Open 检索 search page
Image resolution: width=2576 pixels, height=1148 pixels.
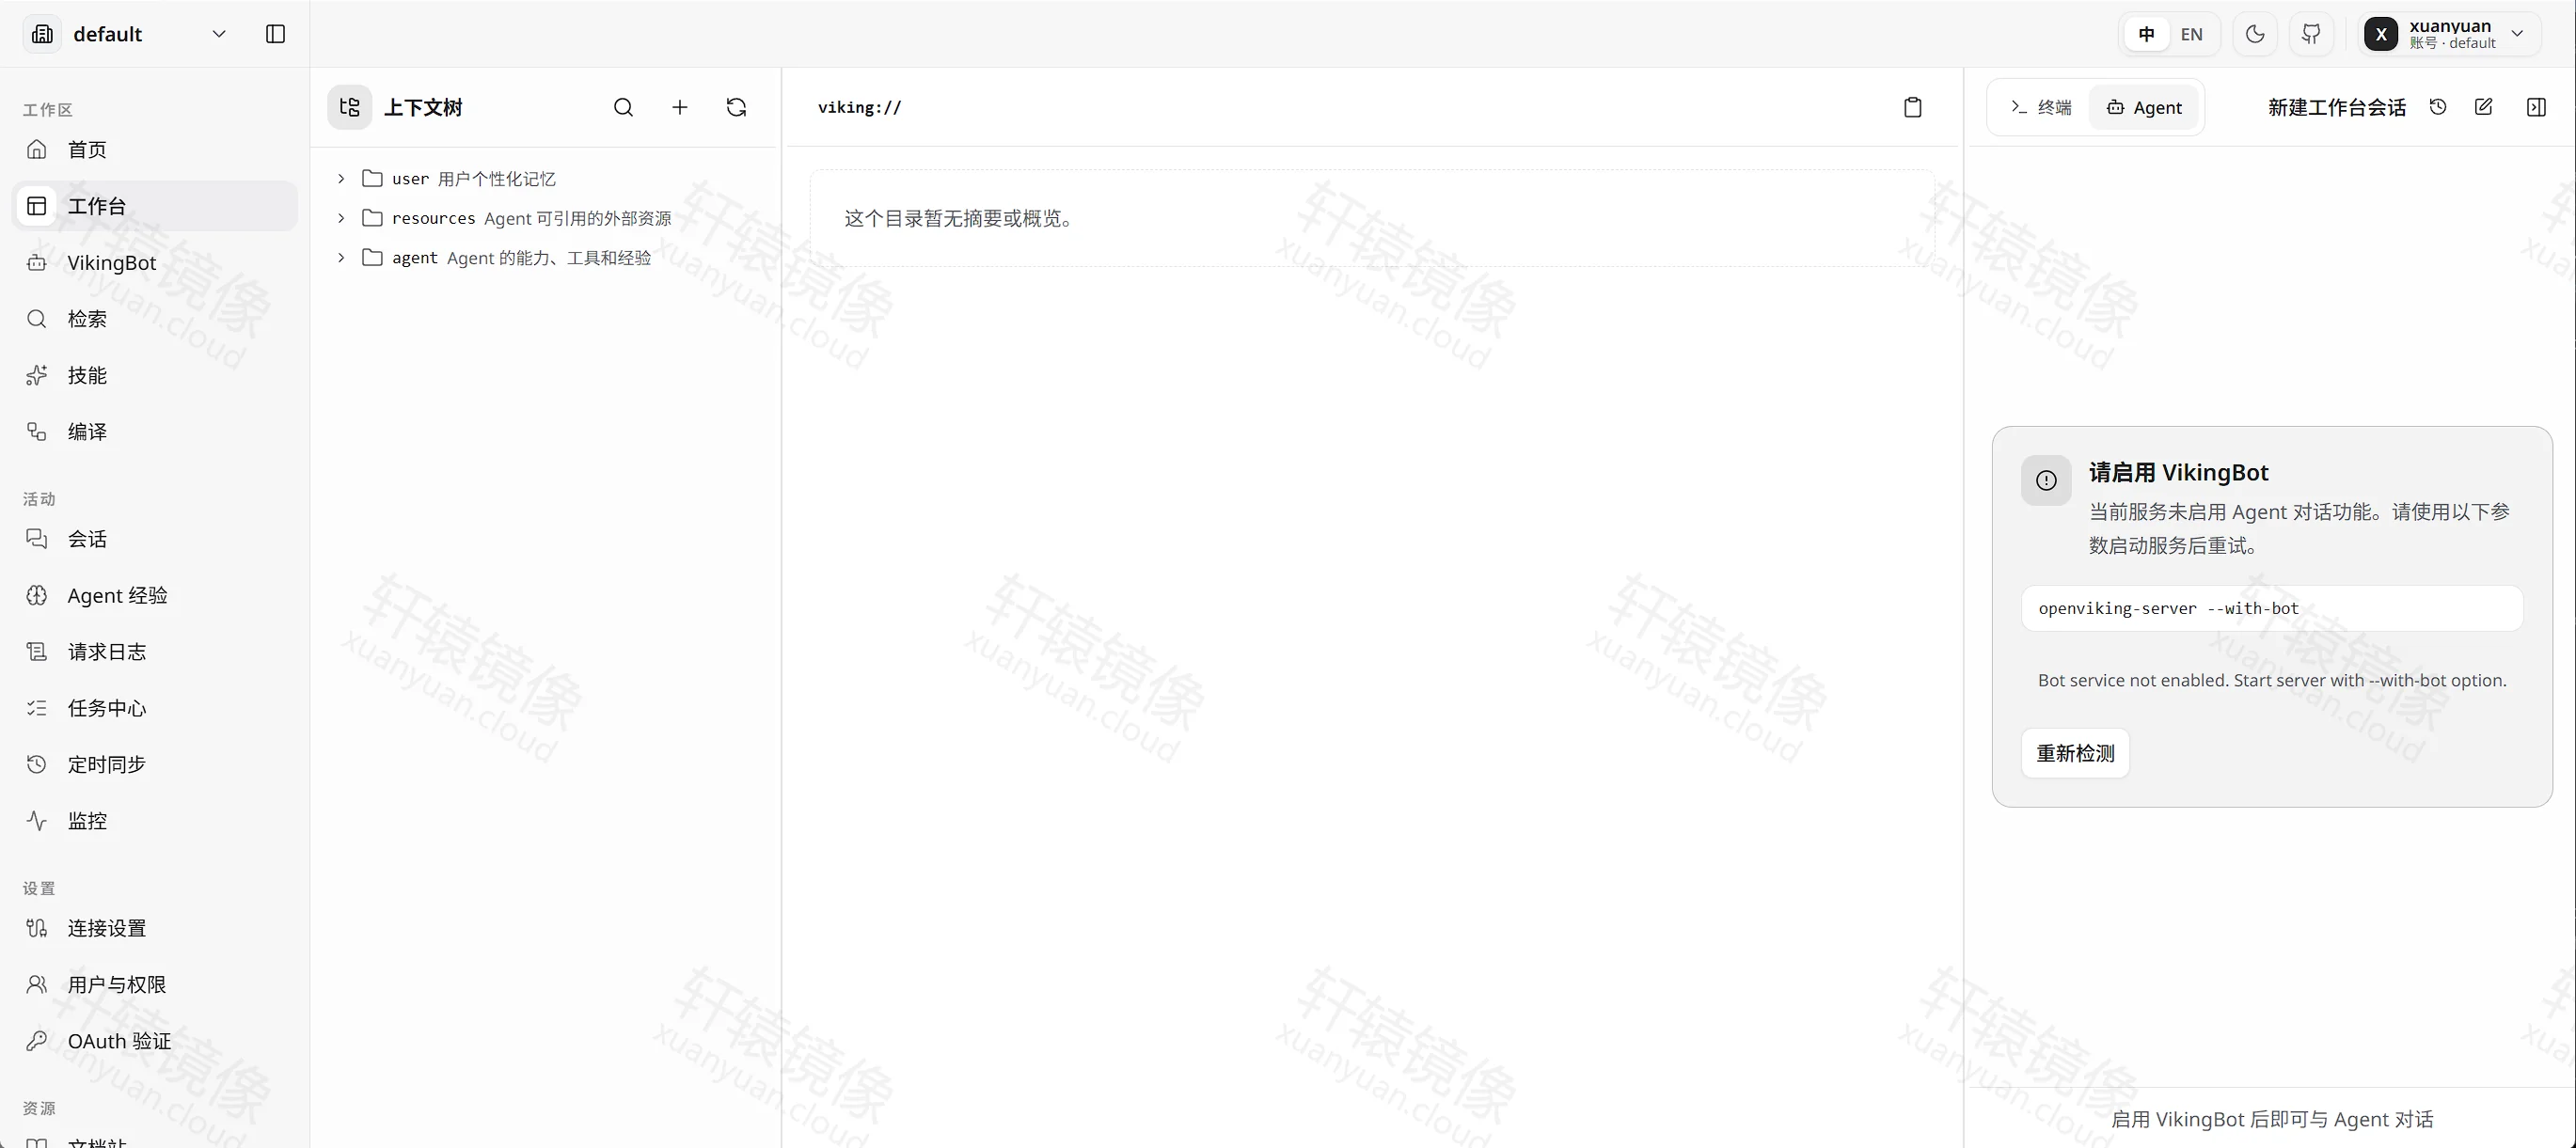pos(155,319)
